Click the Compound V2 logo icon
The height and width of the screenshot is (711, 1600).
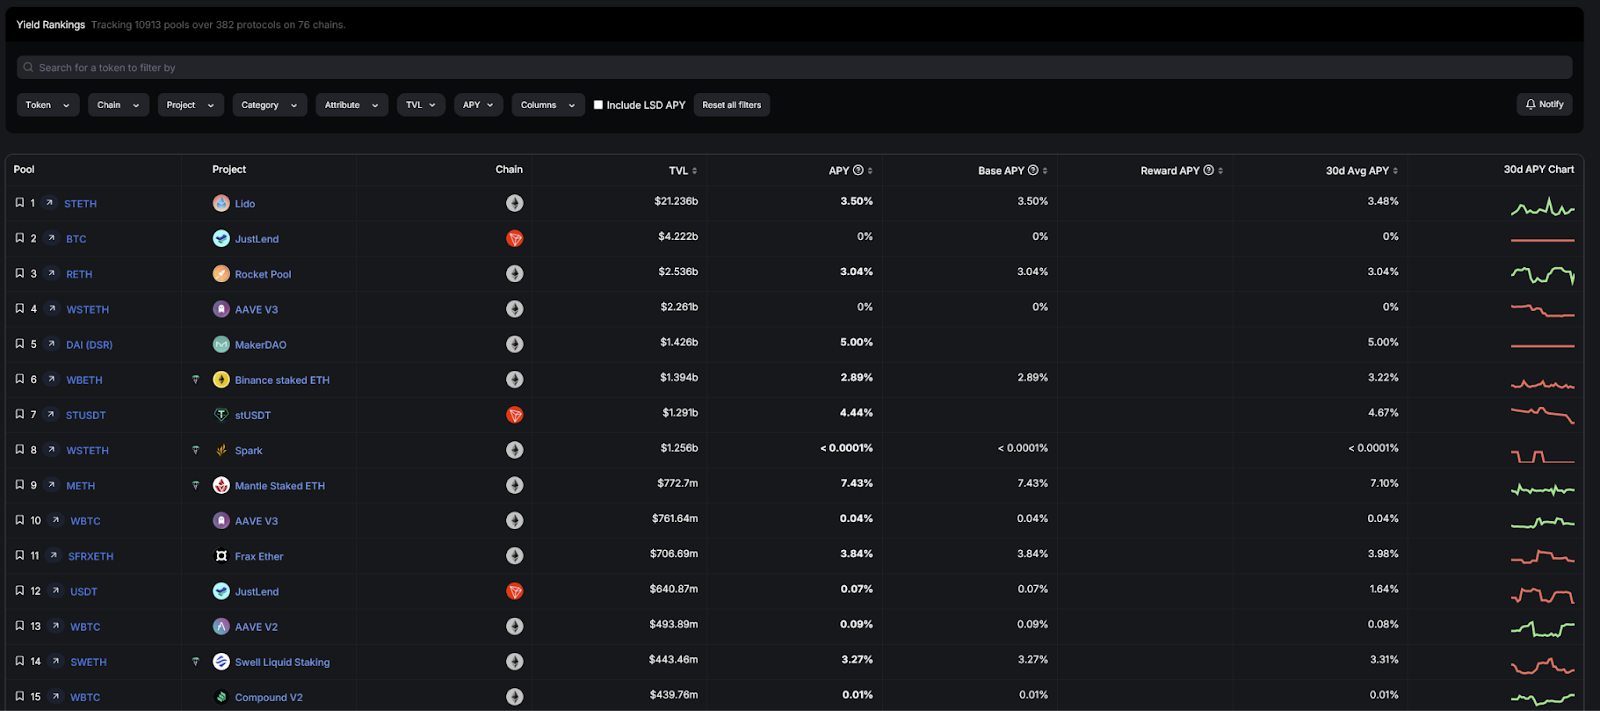point(221,697)
